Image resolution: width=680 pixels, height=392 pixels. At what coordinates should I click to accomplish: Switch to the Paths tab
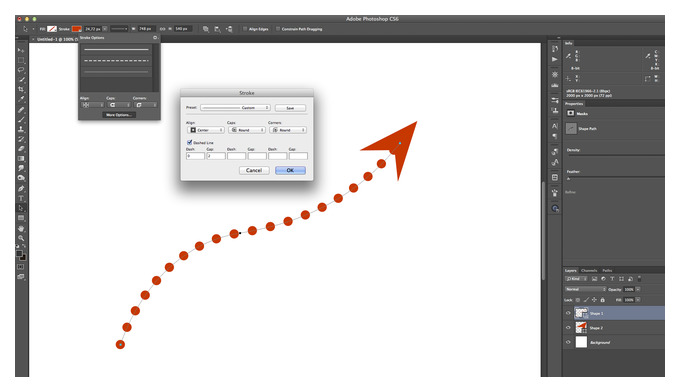click(607, 270)
